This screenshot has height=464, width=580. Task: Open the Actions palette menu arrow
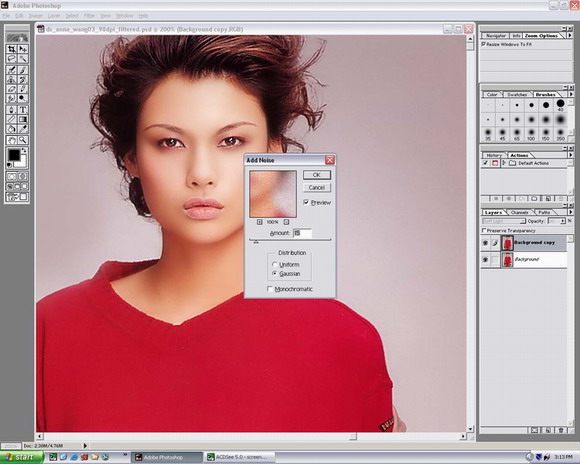[570, 155]
